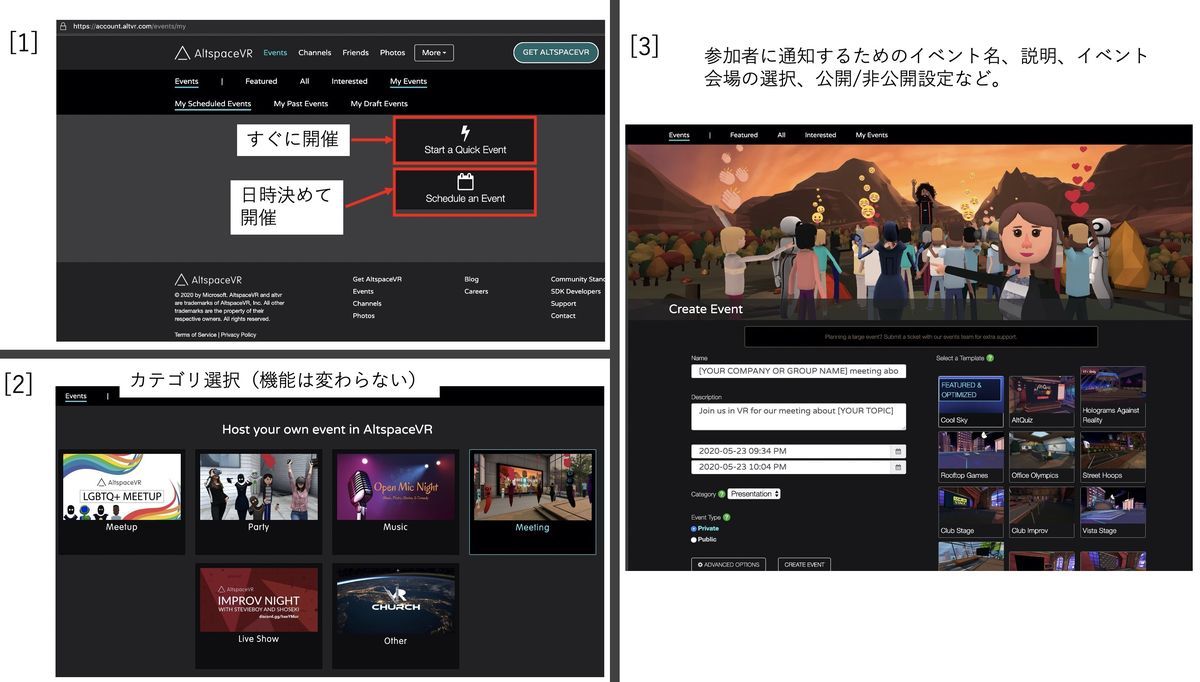This screenshot has width=1200, height=682.
Task: Click the padlock icon in the address bar
Action: (62, 24)
